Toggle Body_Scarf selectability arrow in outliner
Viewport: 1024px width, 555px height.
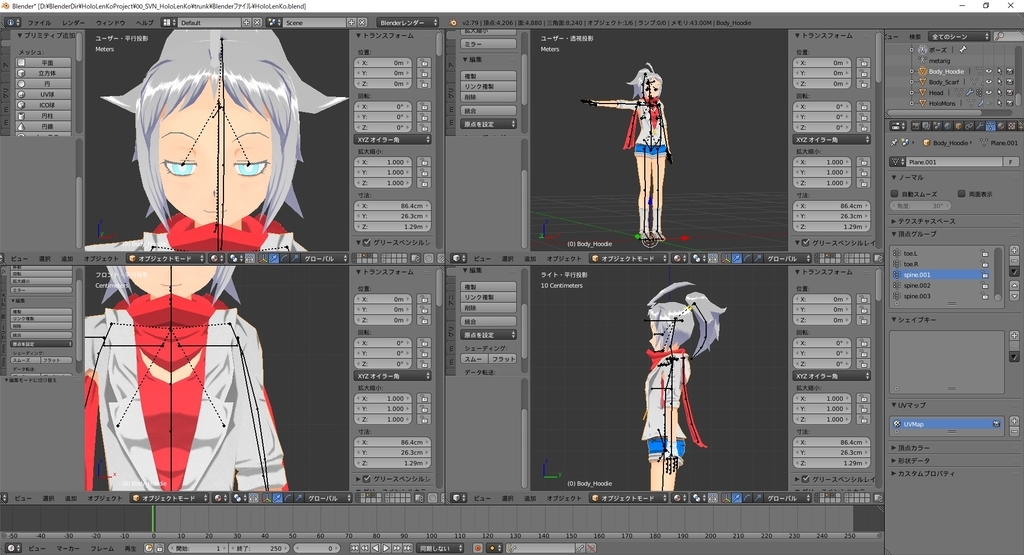(999, 82)
